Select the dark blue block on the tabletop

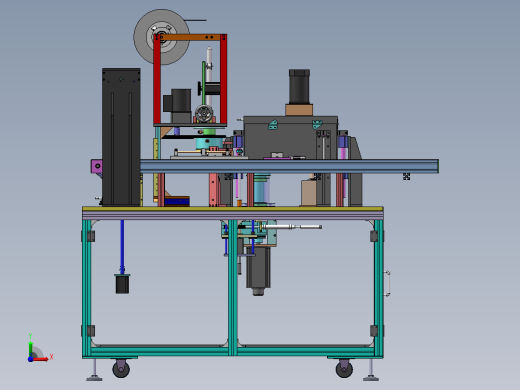click(177, 201)
